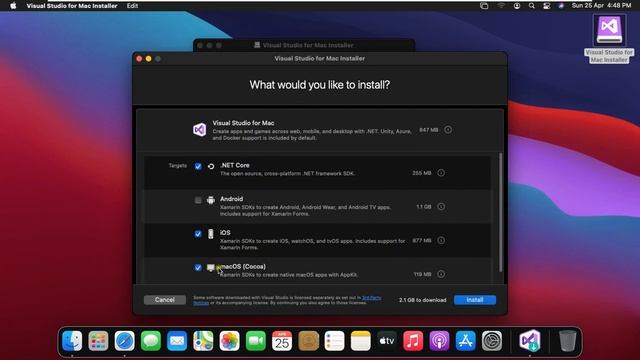Open Photos from the Dock
Screen dimensions: 640x360
pos(229,341)
